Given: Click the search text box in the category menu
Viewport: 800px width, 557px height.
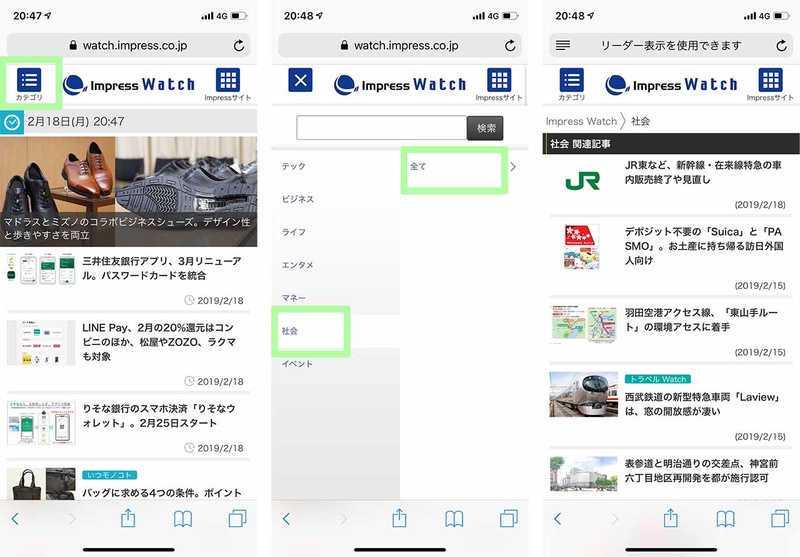Looking at the screenshot, I should [382, 128].
